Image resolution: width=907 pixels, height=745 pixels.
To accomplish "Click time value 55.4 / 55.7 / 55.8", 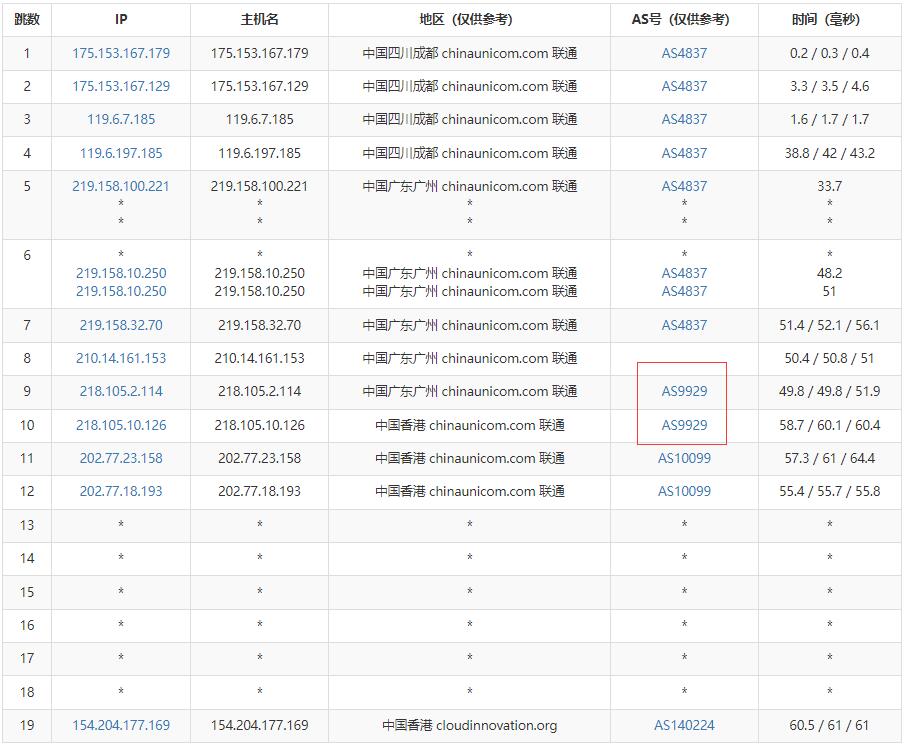I will click(829, 491).
